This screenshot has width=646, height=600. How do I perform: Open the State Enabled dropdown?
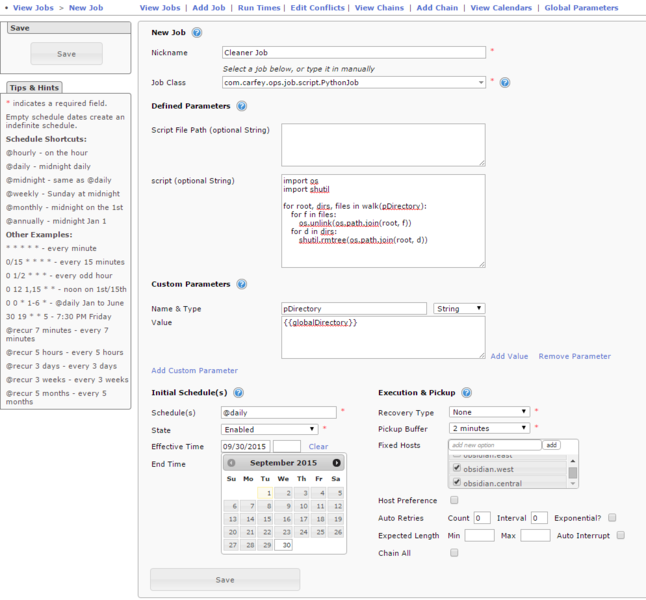tap(269, 429)
